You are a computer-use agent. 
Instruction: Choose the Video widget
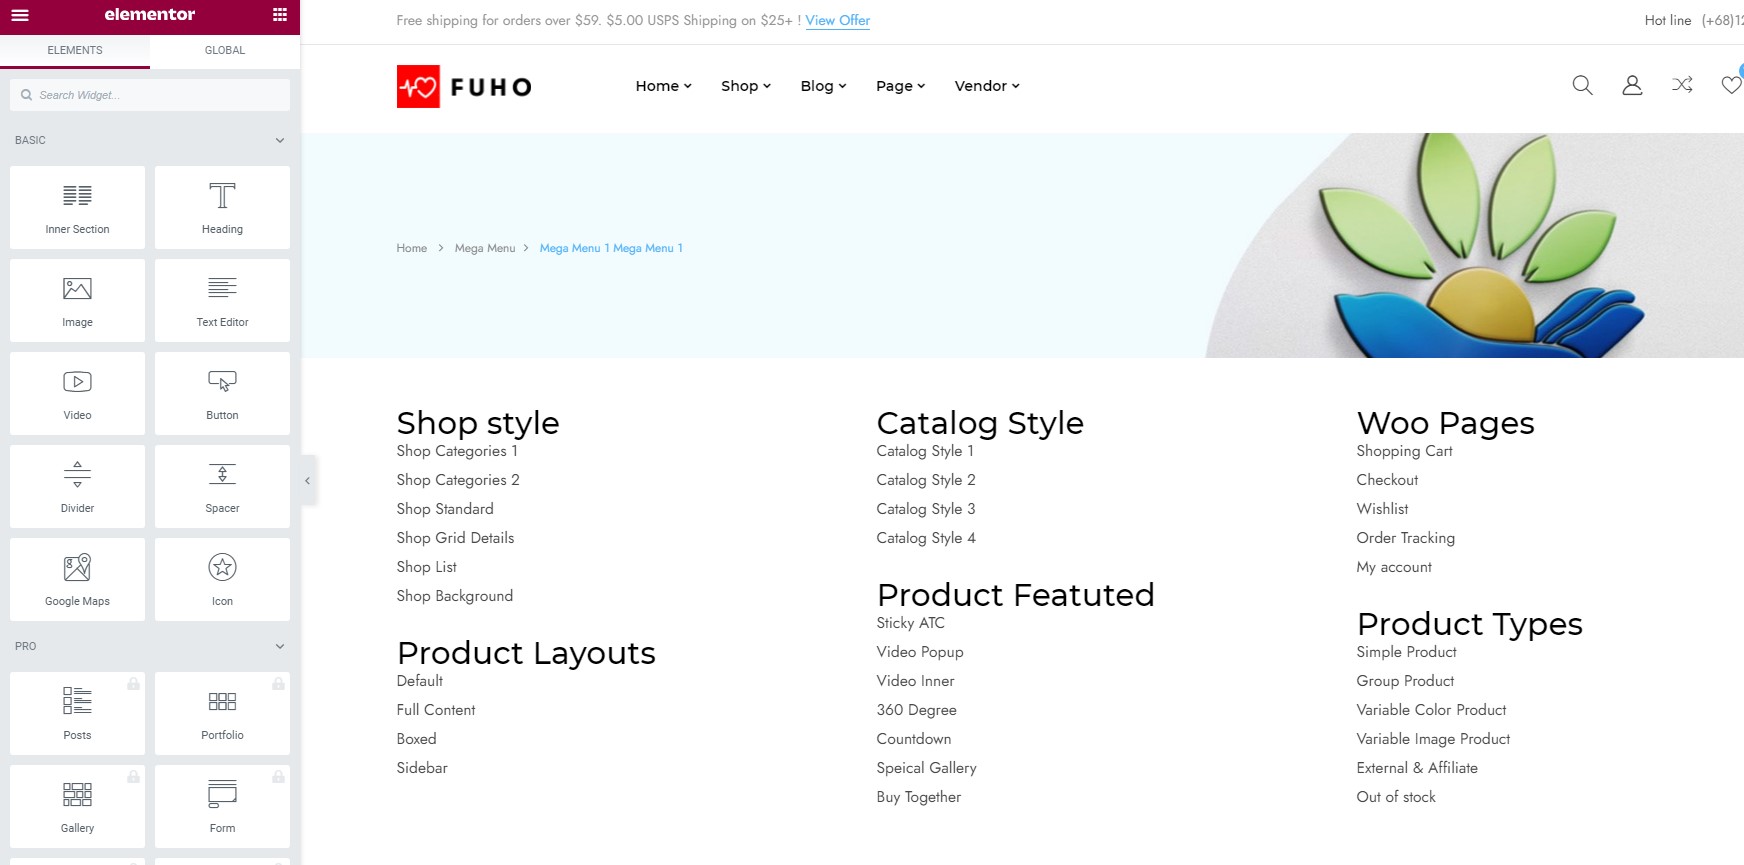pos(77,393)
